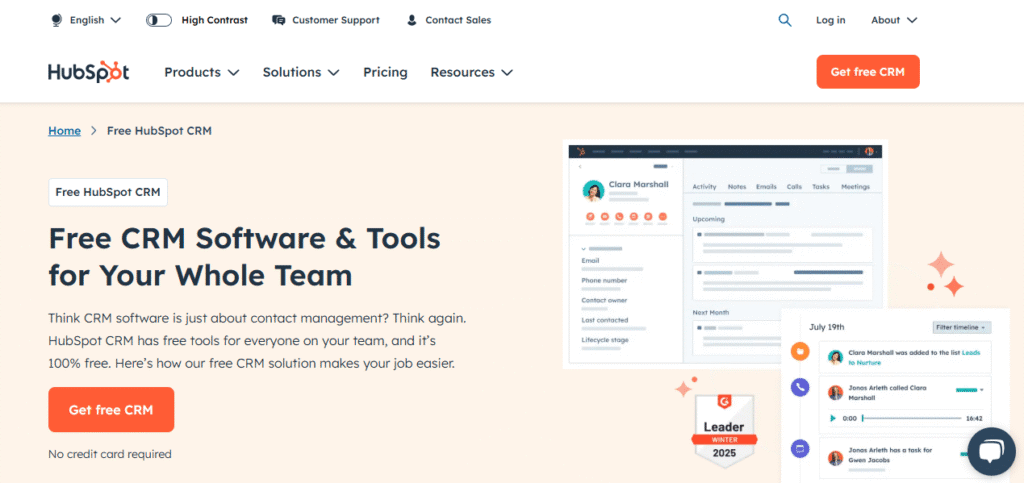Click the Free HubSpot CRM badge

(x=108, y=193)
